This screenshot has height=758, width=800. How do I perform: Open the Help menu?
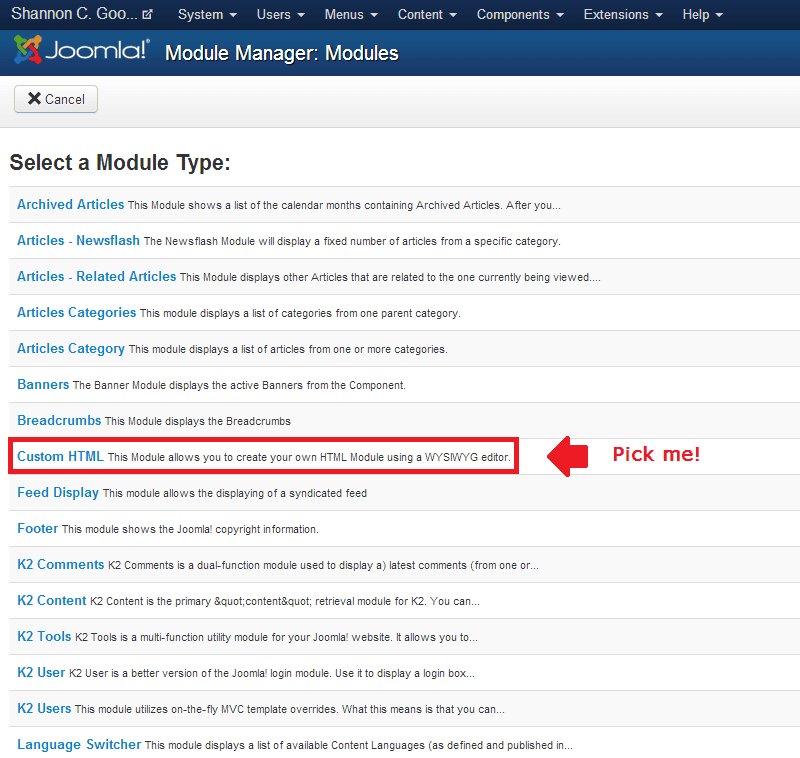pyautogui.click(x=703, y=14)
